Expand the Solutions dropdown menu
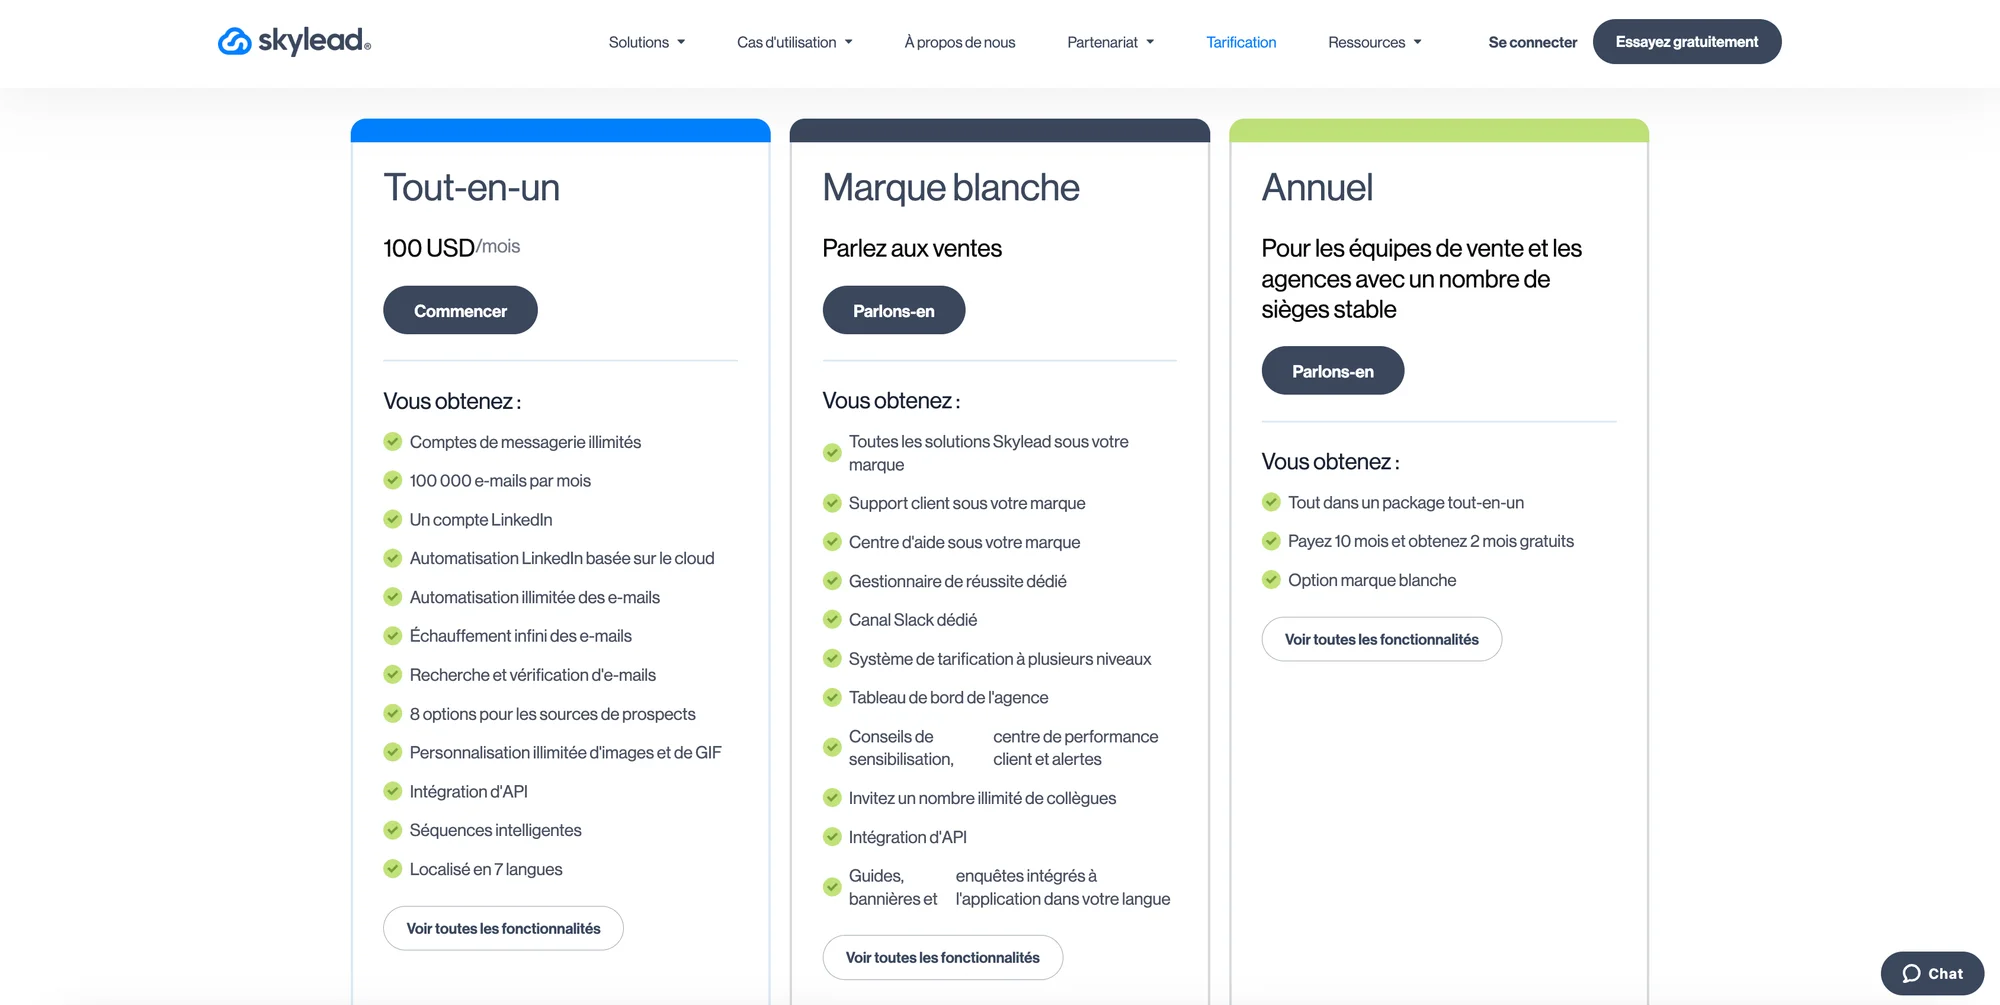Screen dimensions: 2000x1005 pyautogui.click(x=647, y=42)
